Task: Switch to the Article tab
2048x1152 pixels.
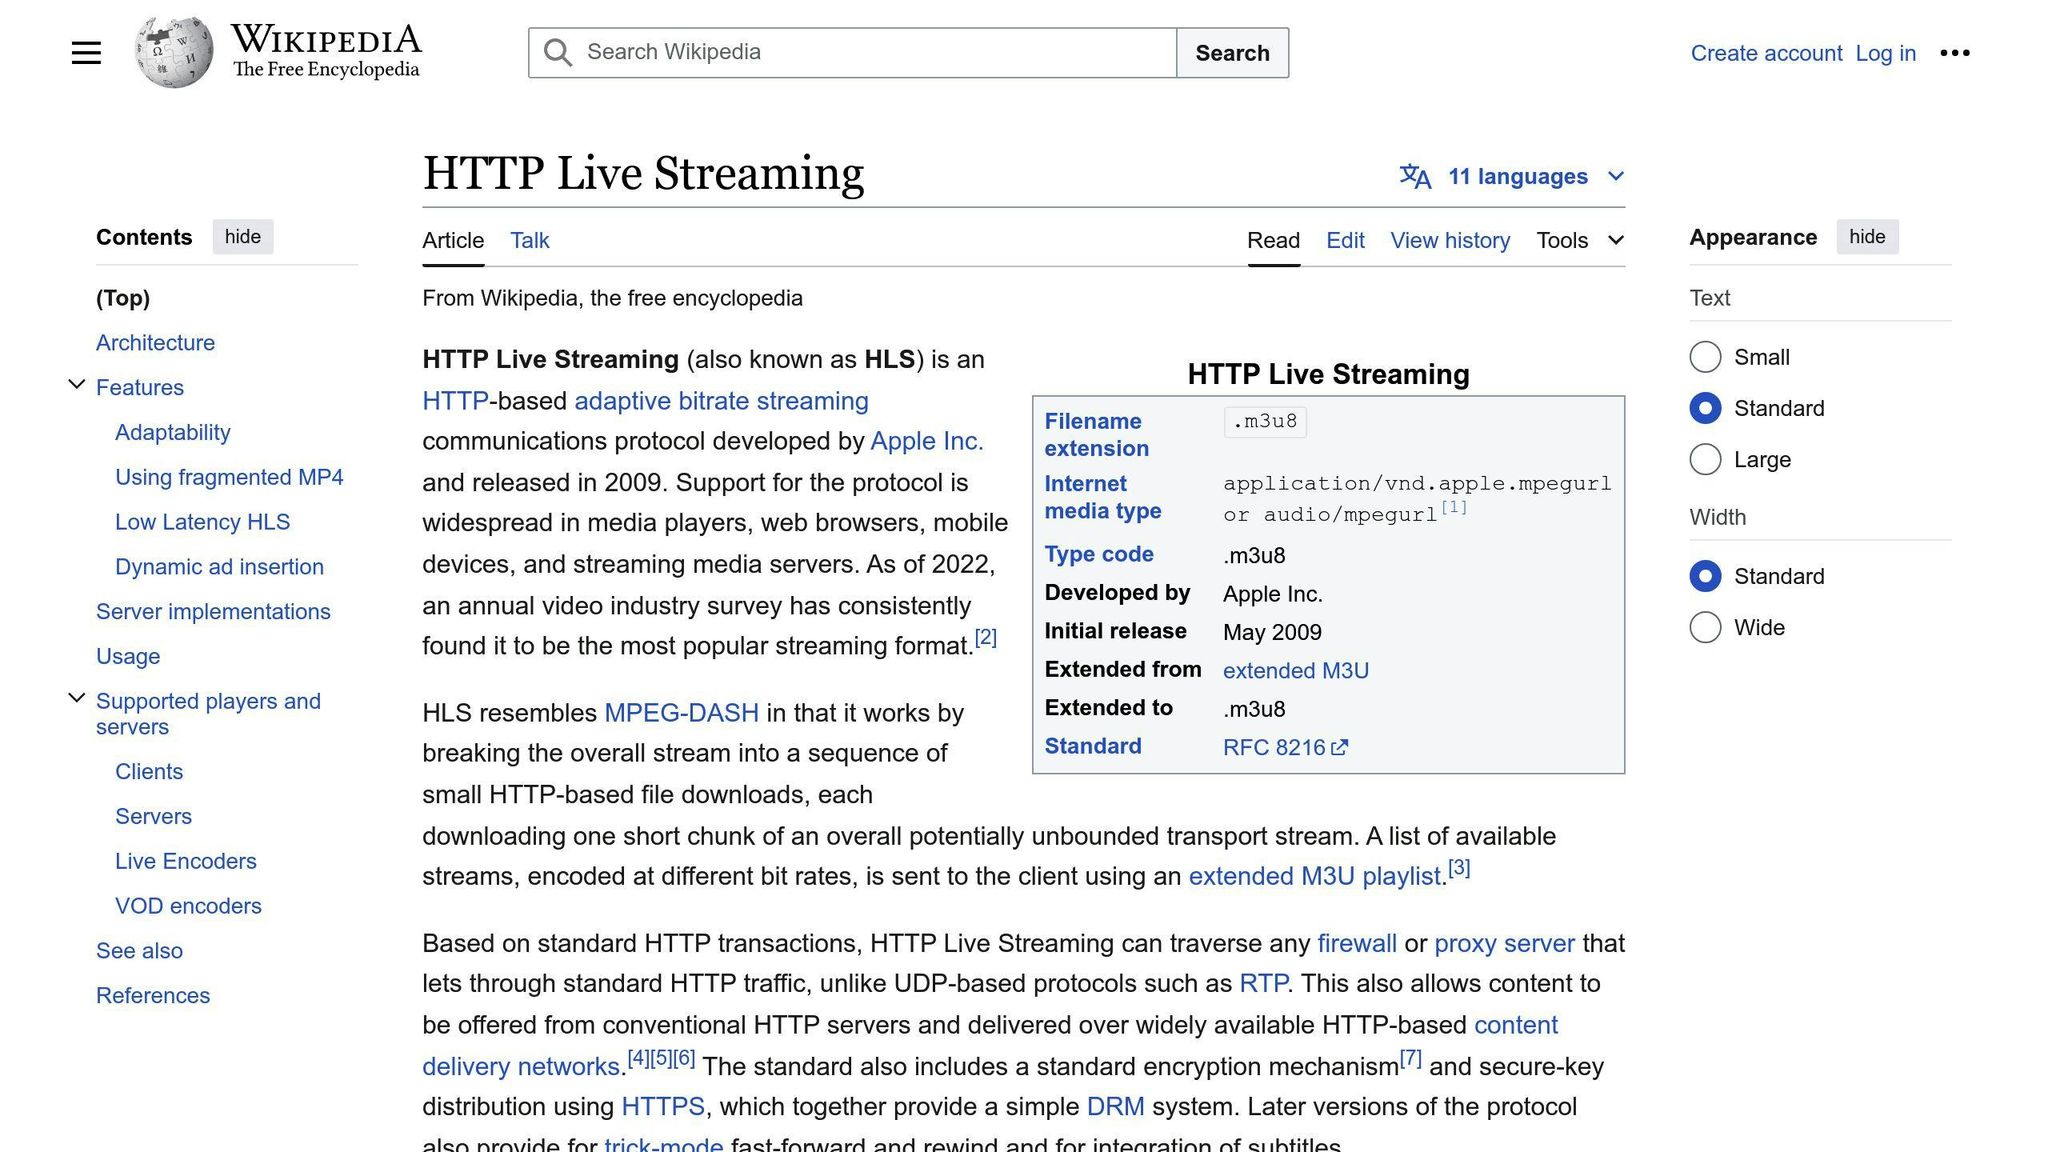Action: click(x=453, y=240)
